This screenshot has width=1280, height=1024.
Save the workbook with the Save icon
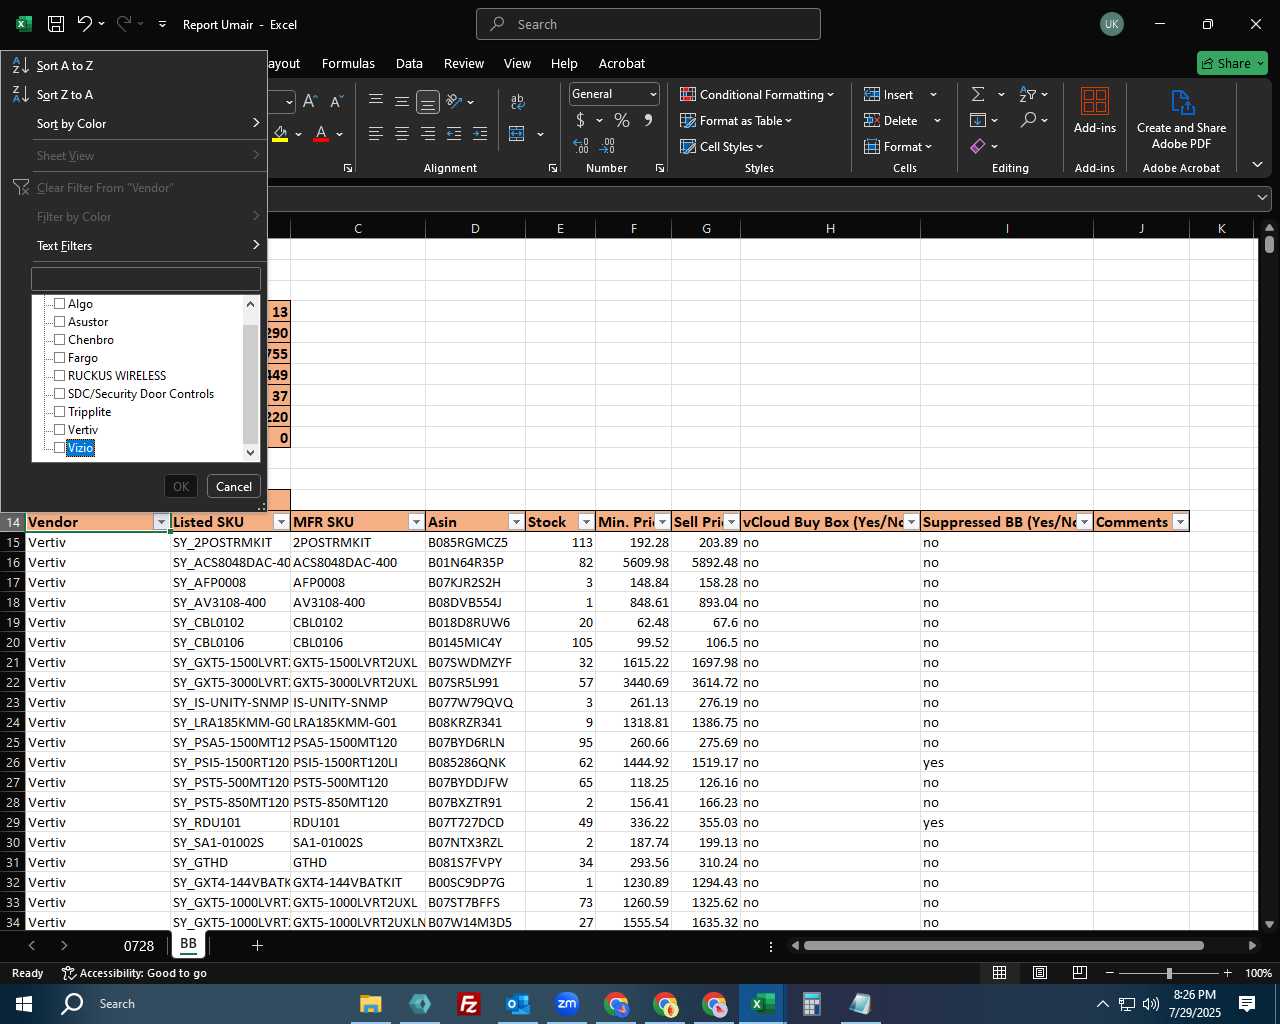click(56, 24)
